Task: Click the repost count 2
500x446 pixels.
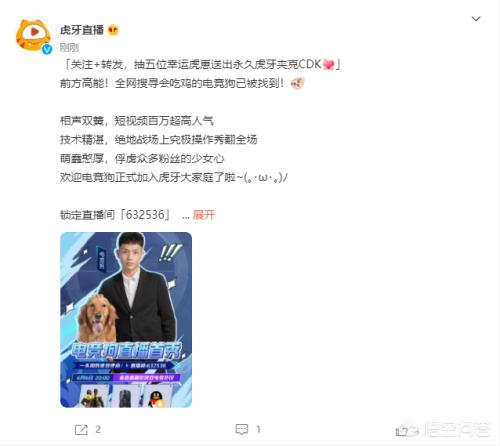Action: pyautogui.click(x=98, y=429)
